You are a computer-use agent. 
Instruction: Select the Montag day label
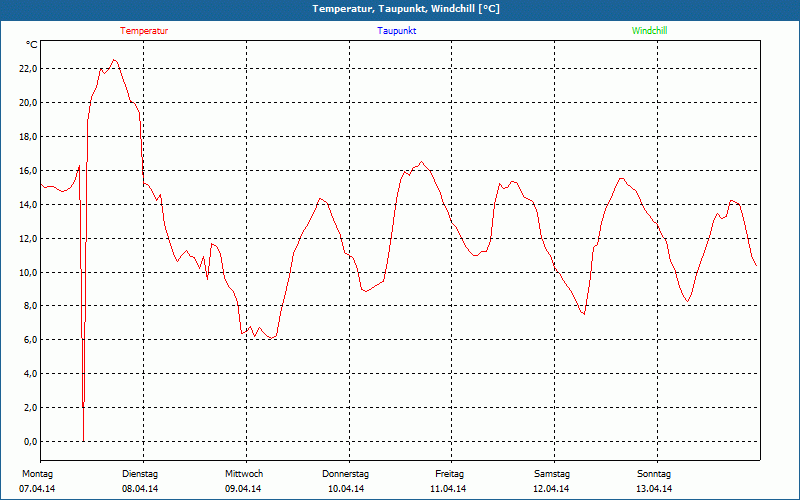pos(37,474)
